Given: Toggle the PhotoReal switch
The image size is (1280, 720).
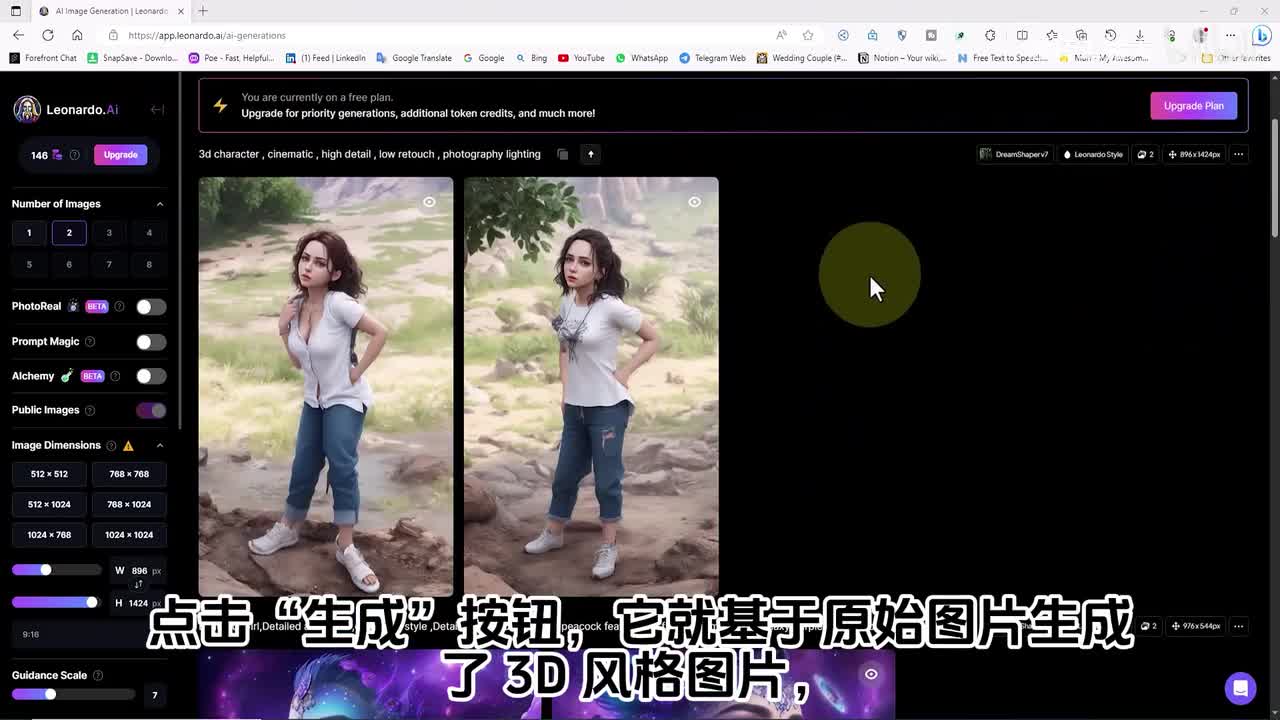Looking at the screenshot, I should click(x=151, y=307).
